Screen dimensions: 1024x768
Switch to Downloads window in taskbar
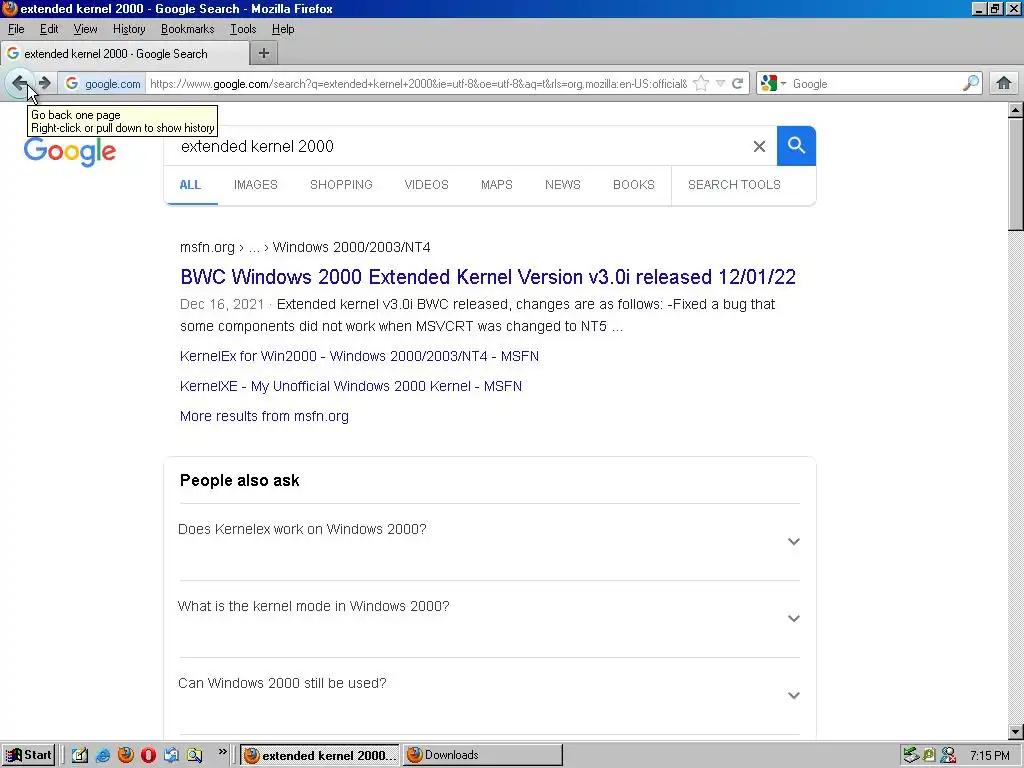pyautogui.click(x=483, y=755)
